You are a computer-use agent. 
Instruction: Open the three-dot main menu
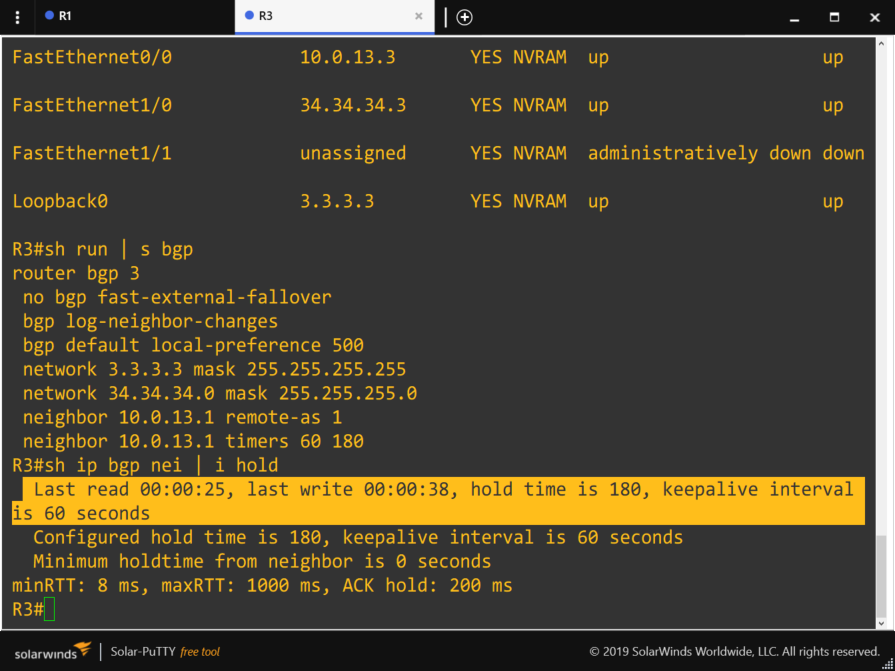pyautogui.click(x=17, y=17)
